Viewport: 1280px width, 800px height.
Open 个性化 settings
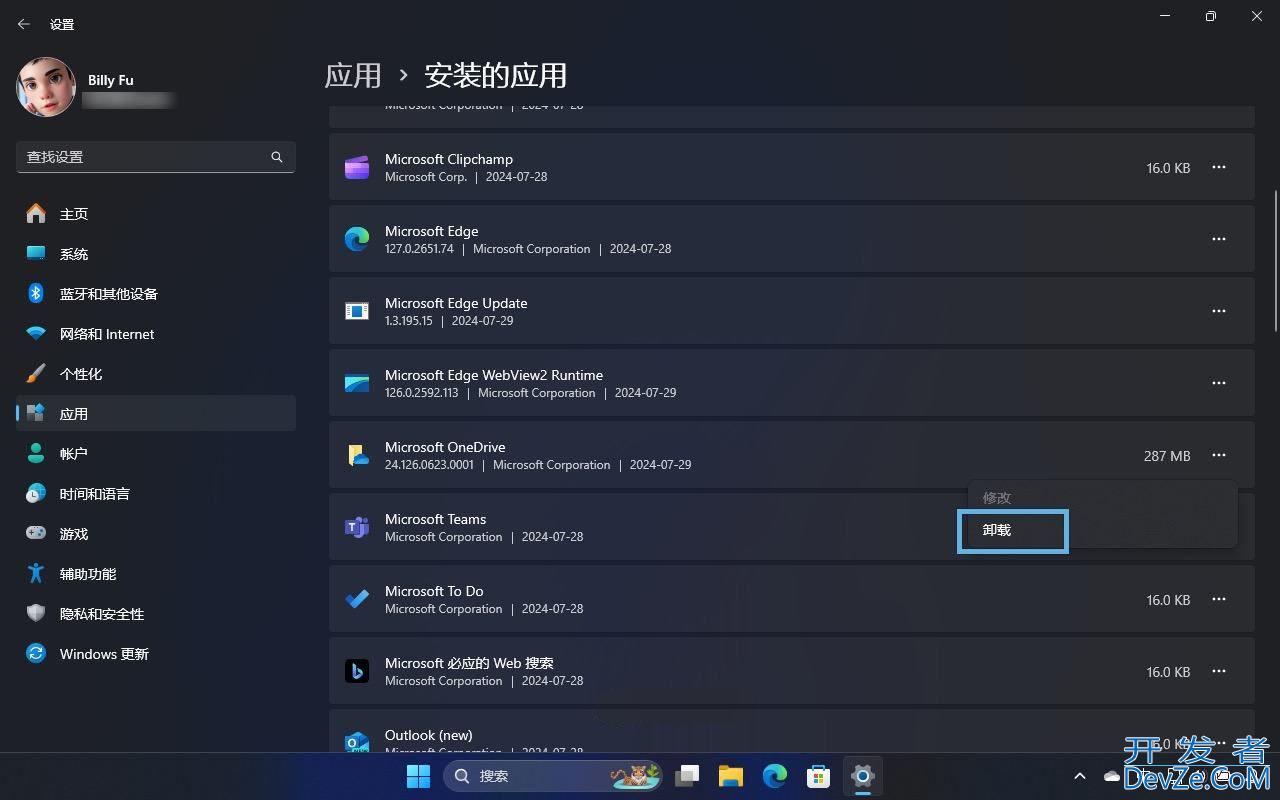pos(156,374)
